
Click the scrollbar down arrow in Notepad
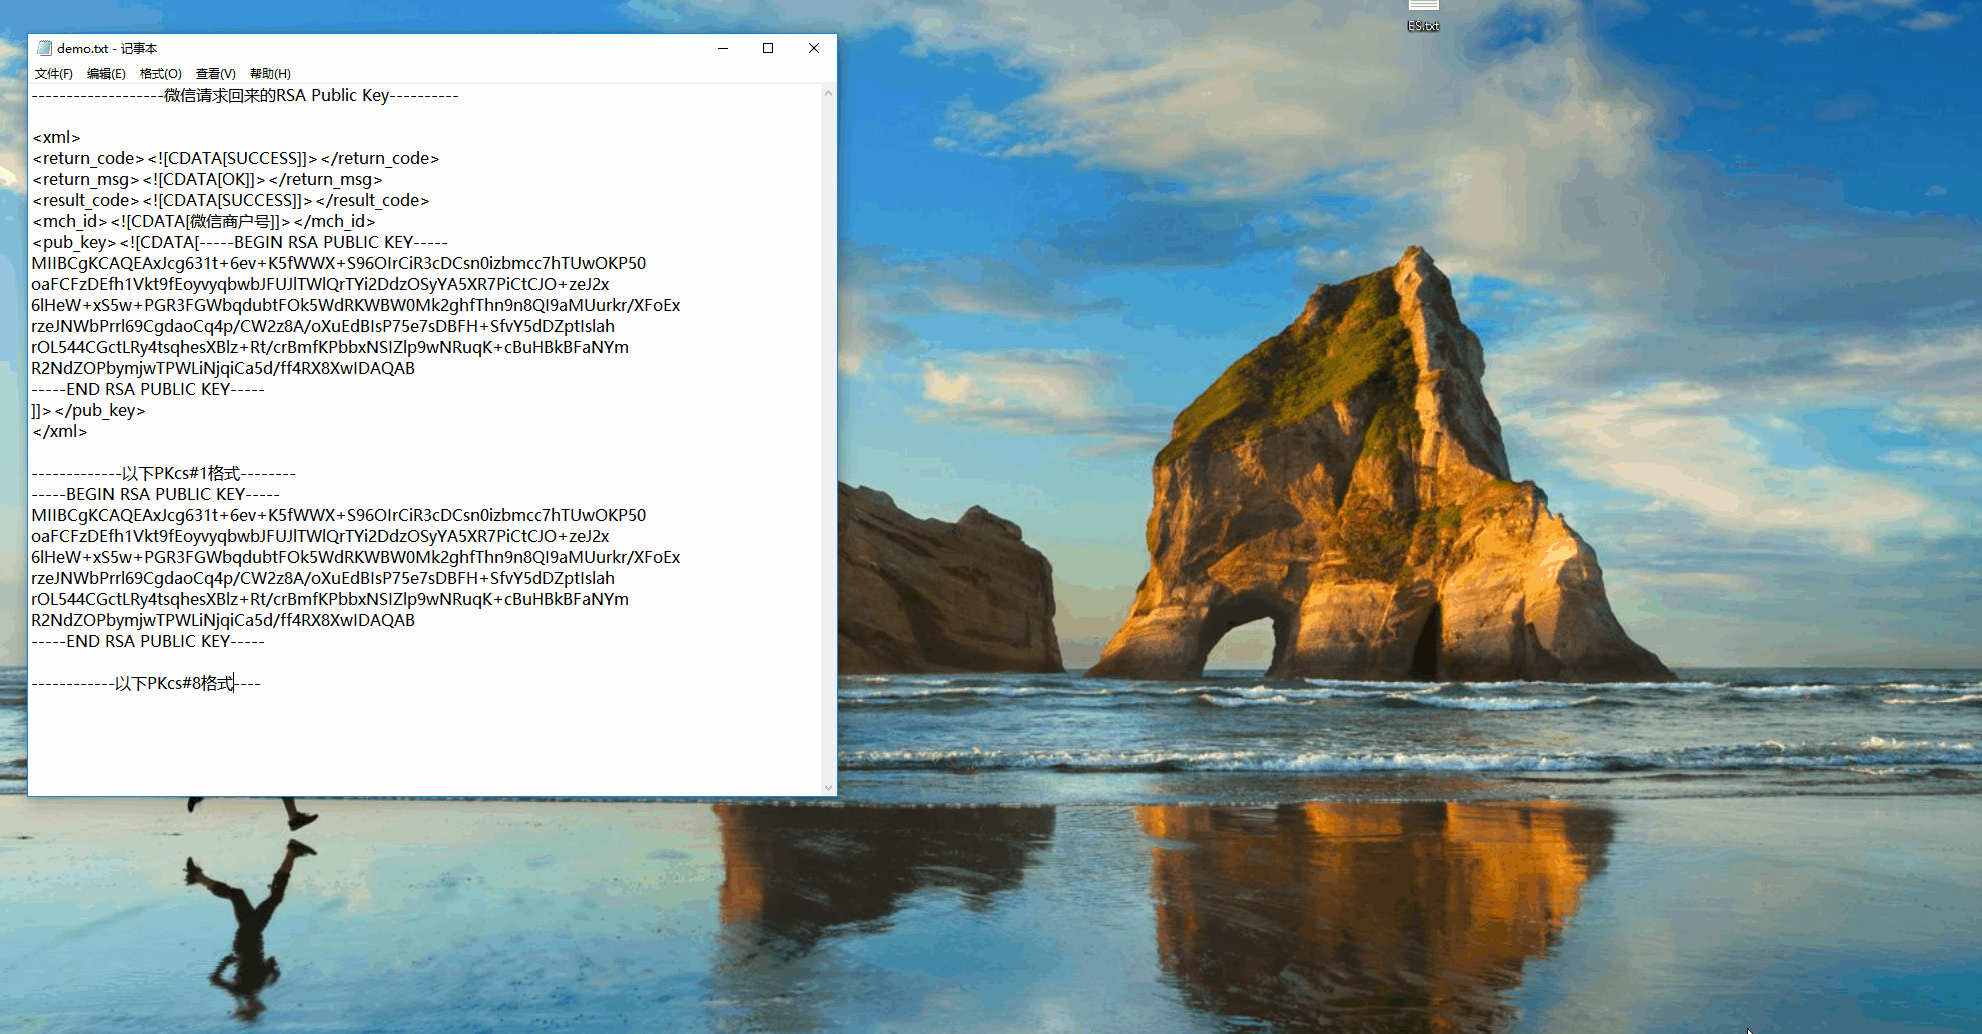click(x=828, y=788)
